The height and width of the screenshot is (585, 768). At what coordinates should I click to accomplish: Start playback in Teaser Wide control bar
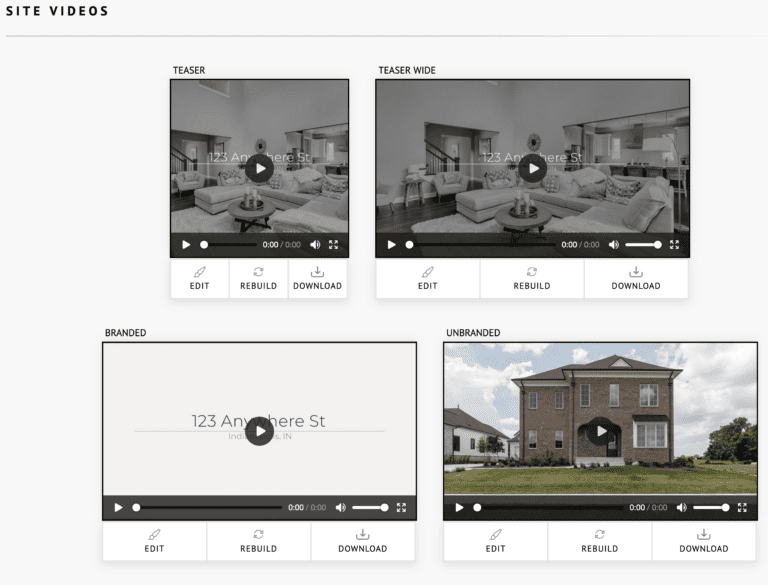point(391,245)
